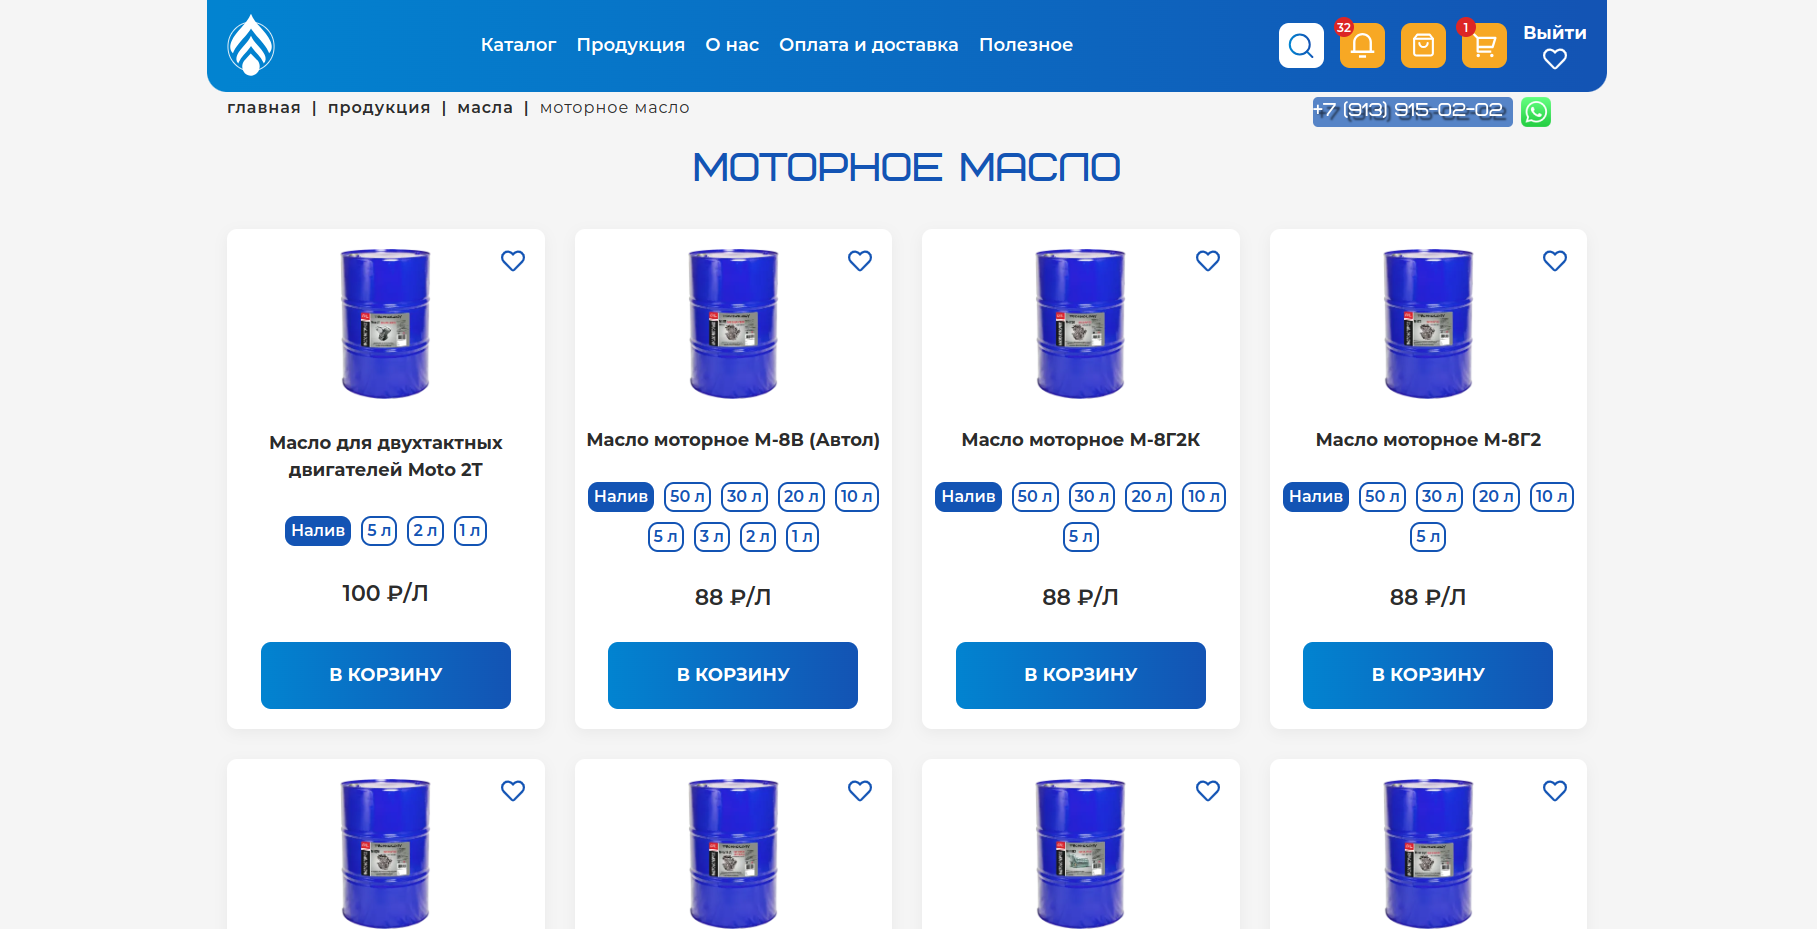Select 5 л volume for М-8Г2
Viewport: 1817px width, 929px height.
(x=1428, y=537)
